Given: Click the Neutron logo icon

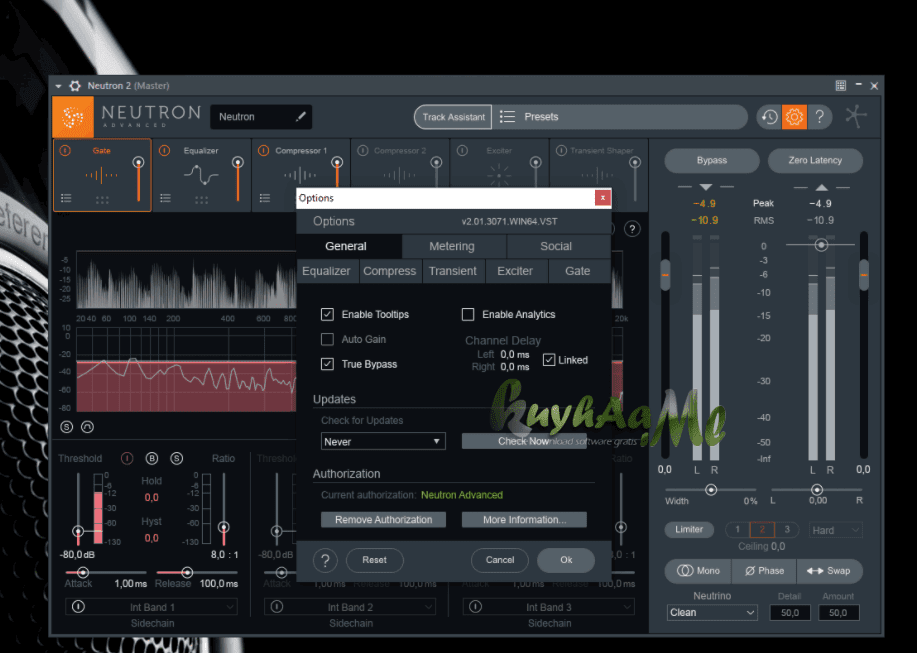Looking at the screenshot, I should click(73, 117).
